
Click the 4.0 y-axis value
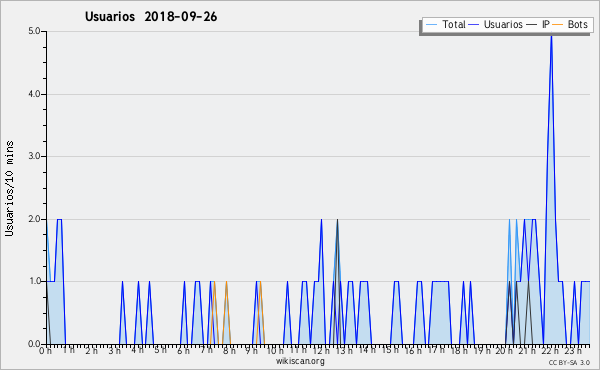point(34,94)
